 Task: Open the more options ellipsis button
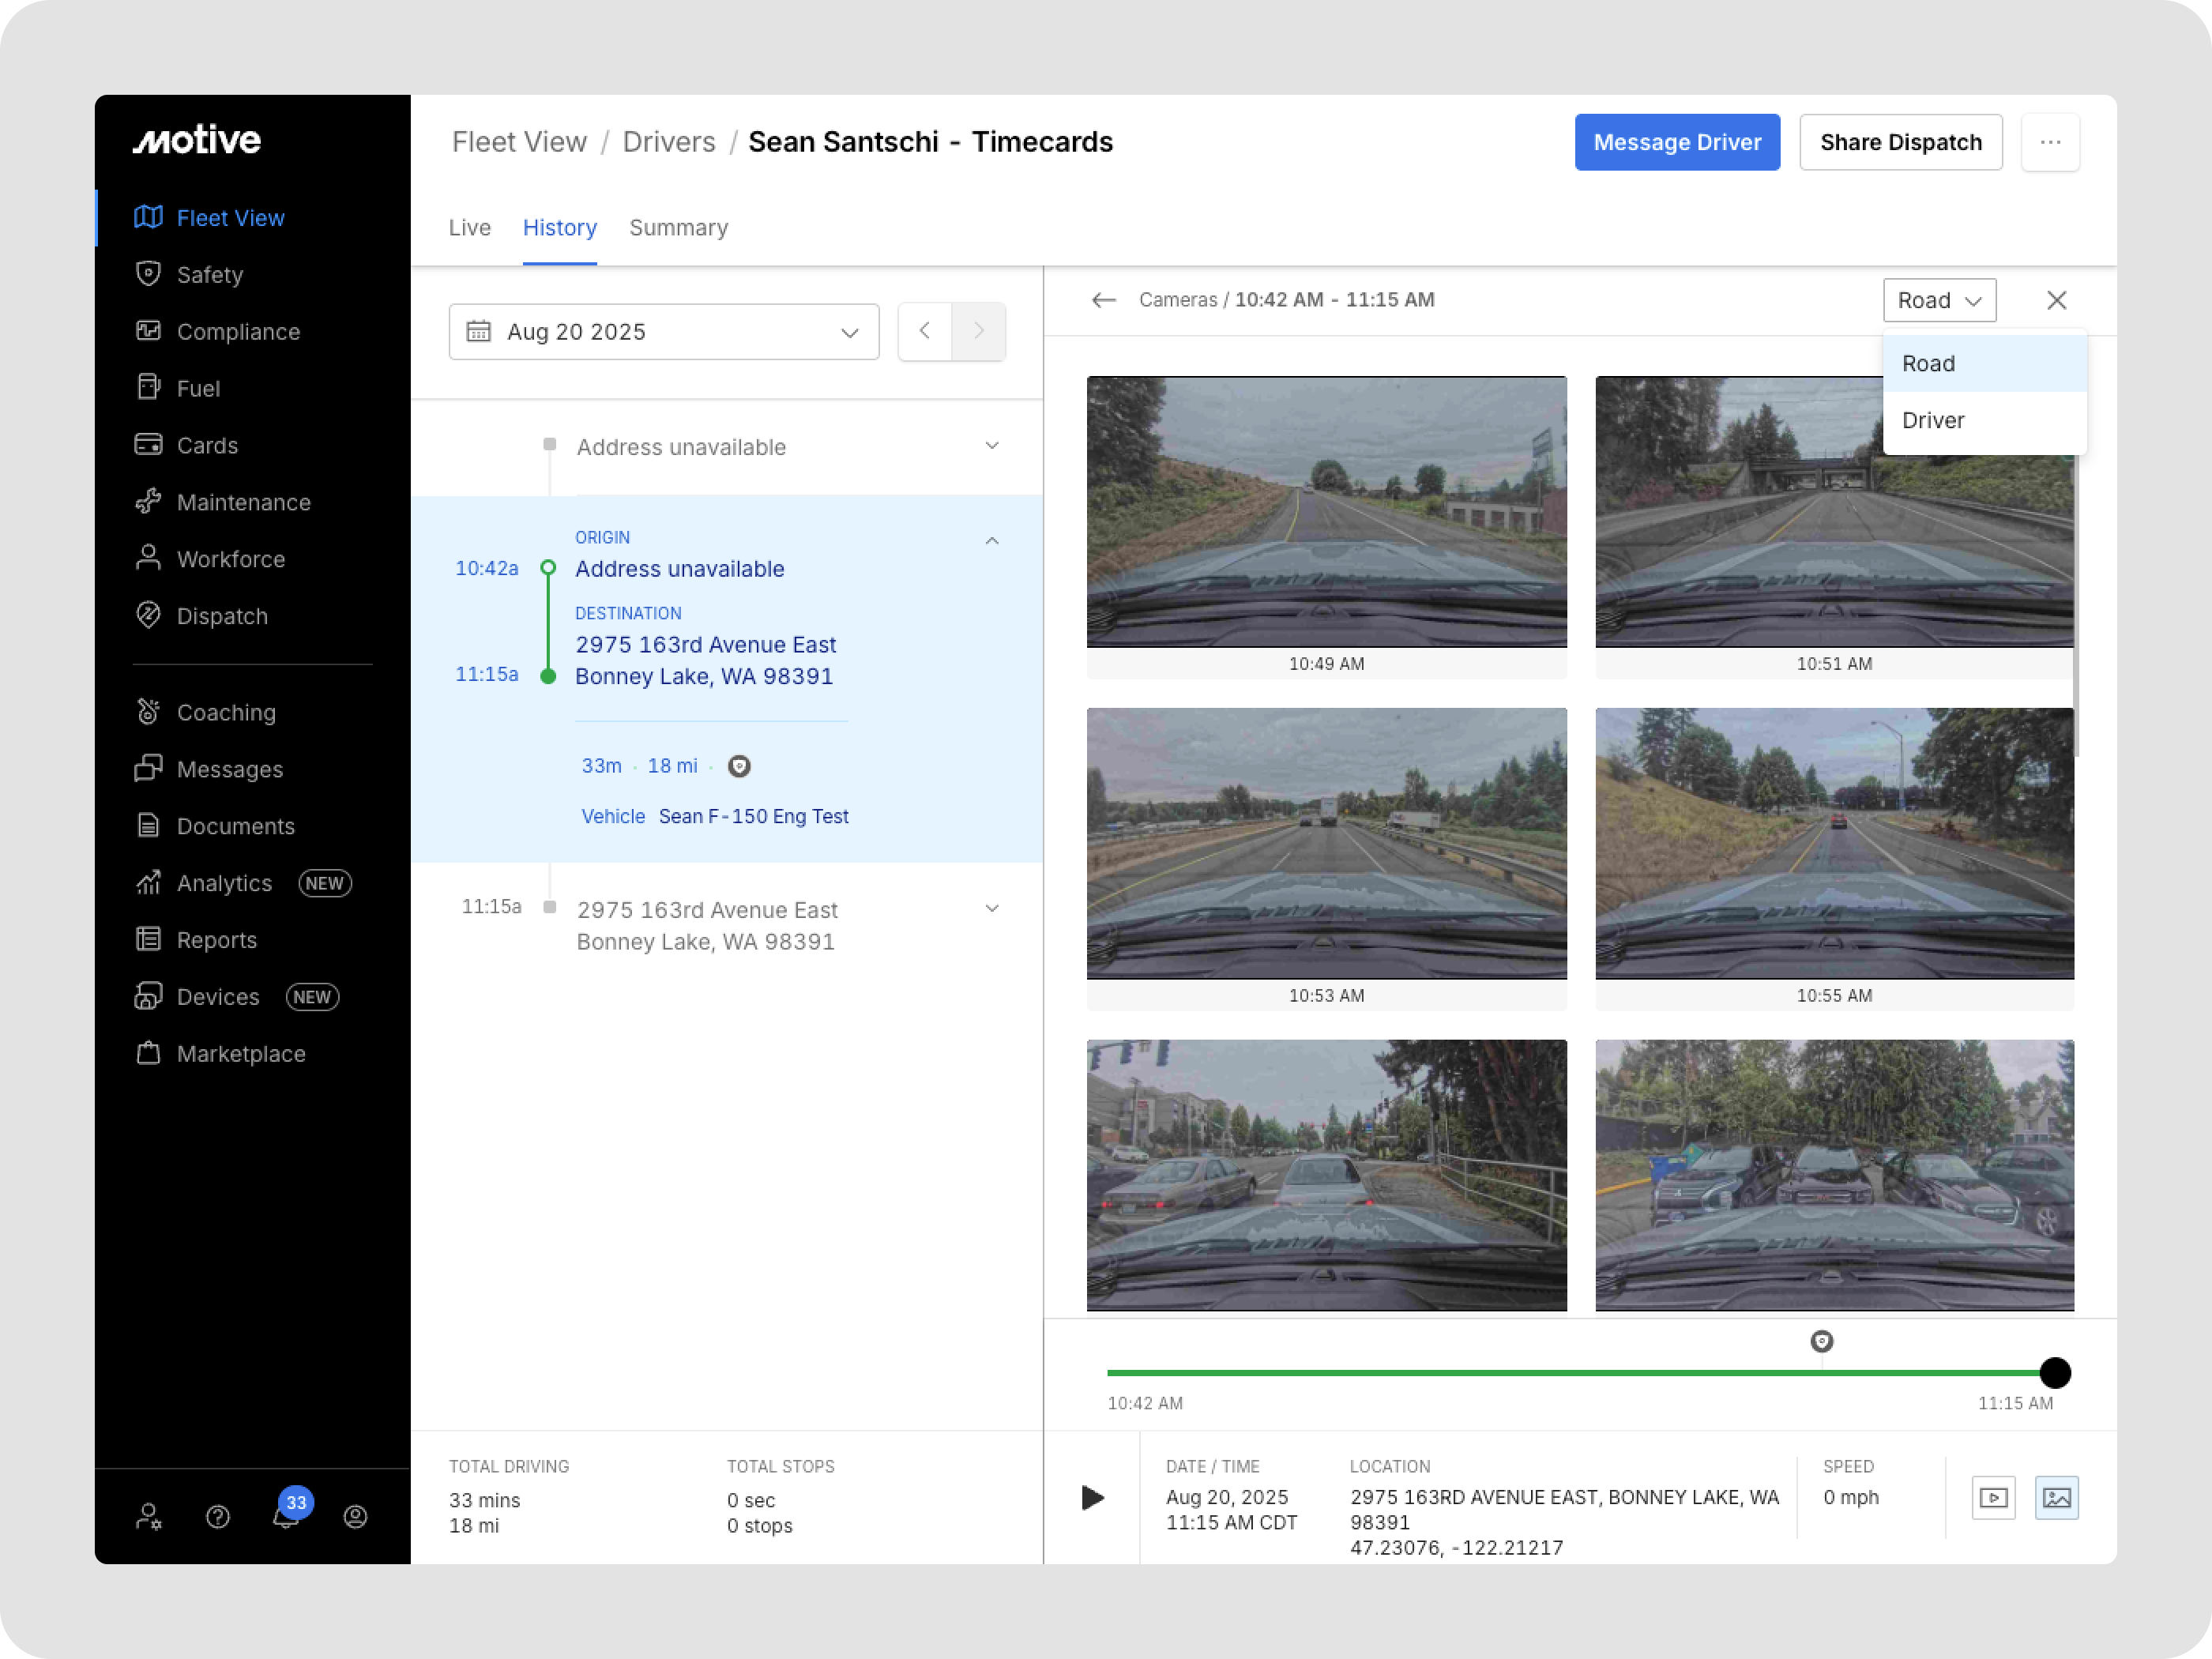(2050, 142)
